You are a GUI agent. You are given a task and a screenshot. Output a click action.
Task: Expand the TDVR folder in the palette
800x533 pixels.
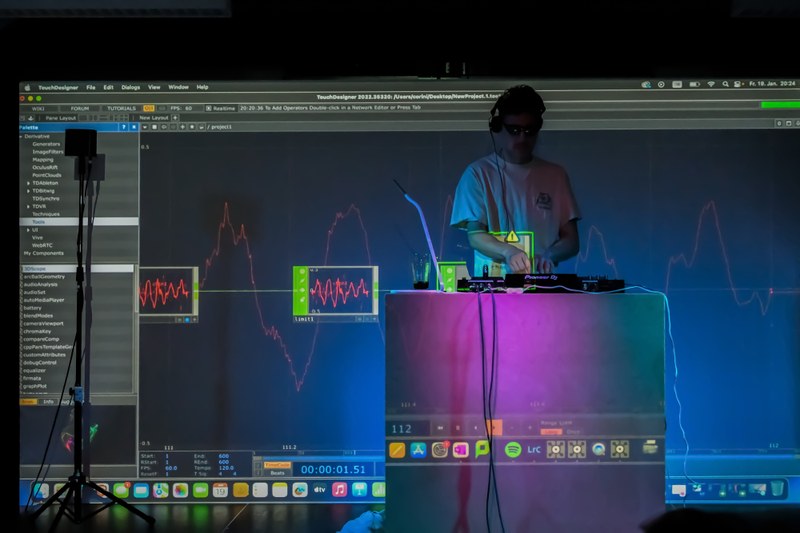click(x=29, y=206)
